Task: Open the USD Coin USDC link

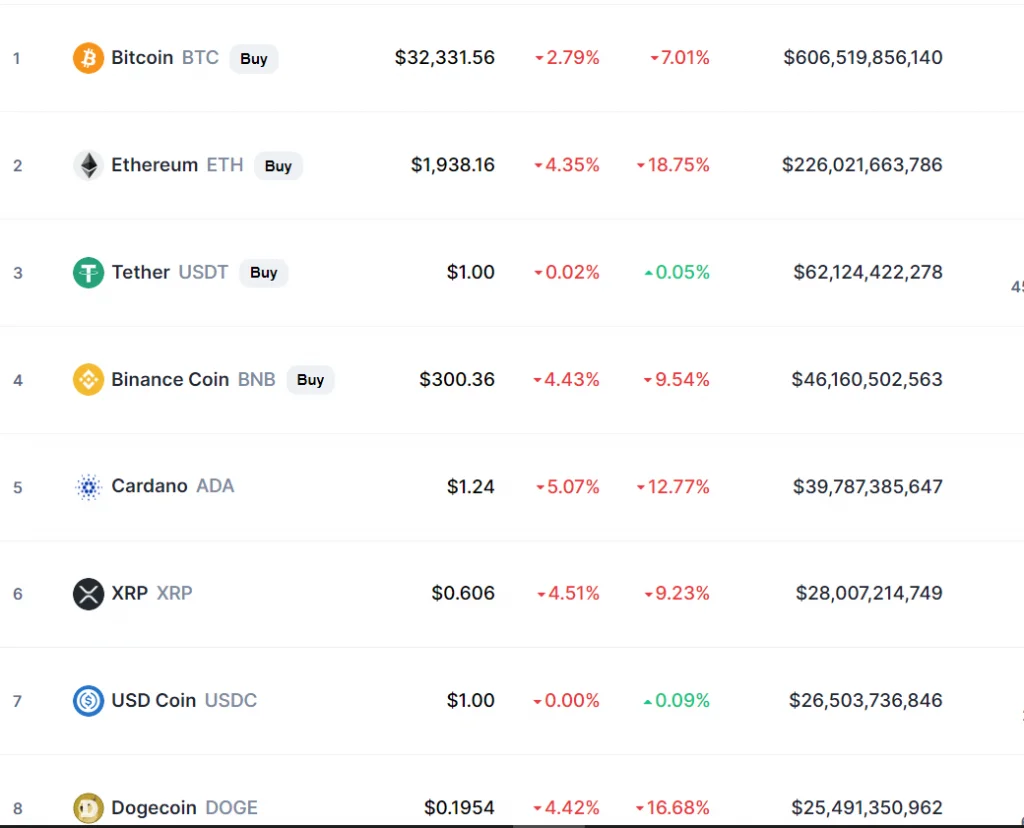Action: pos(184,700)
